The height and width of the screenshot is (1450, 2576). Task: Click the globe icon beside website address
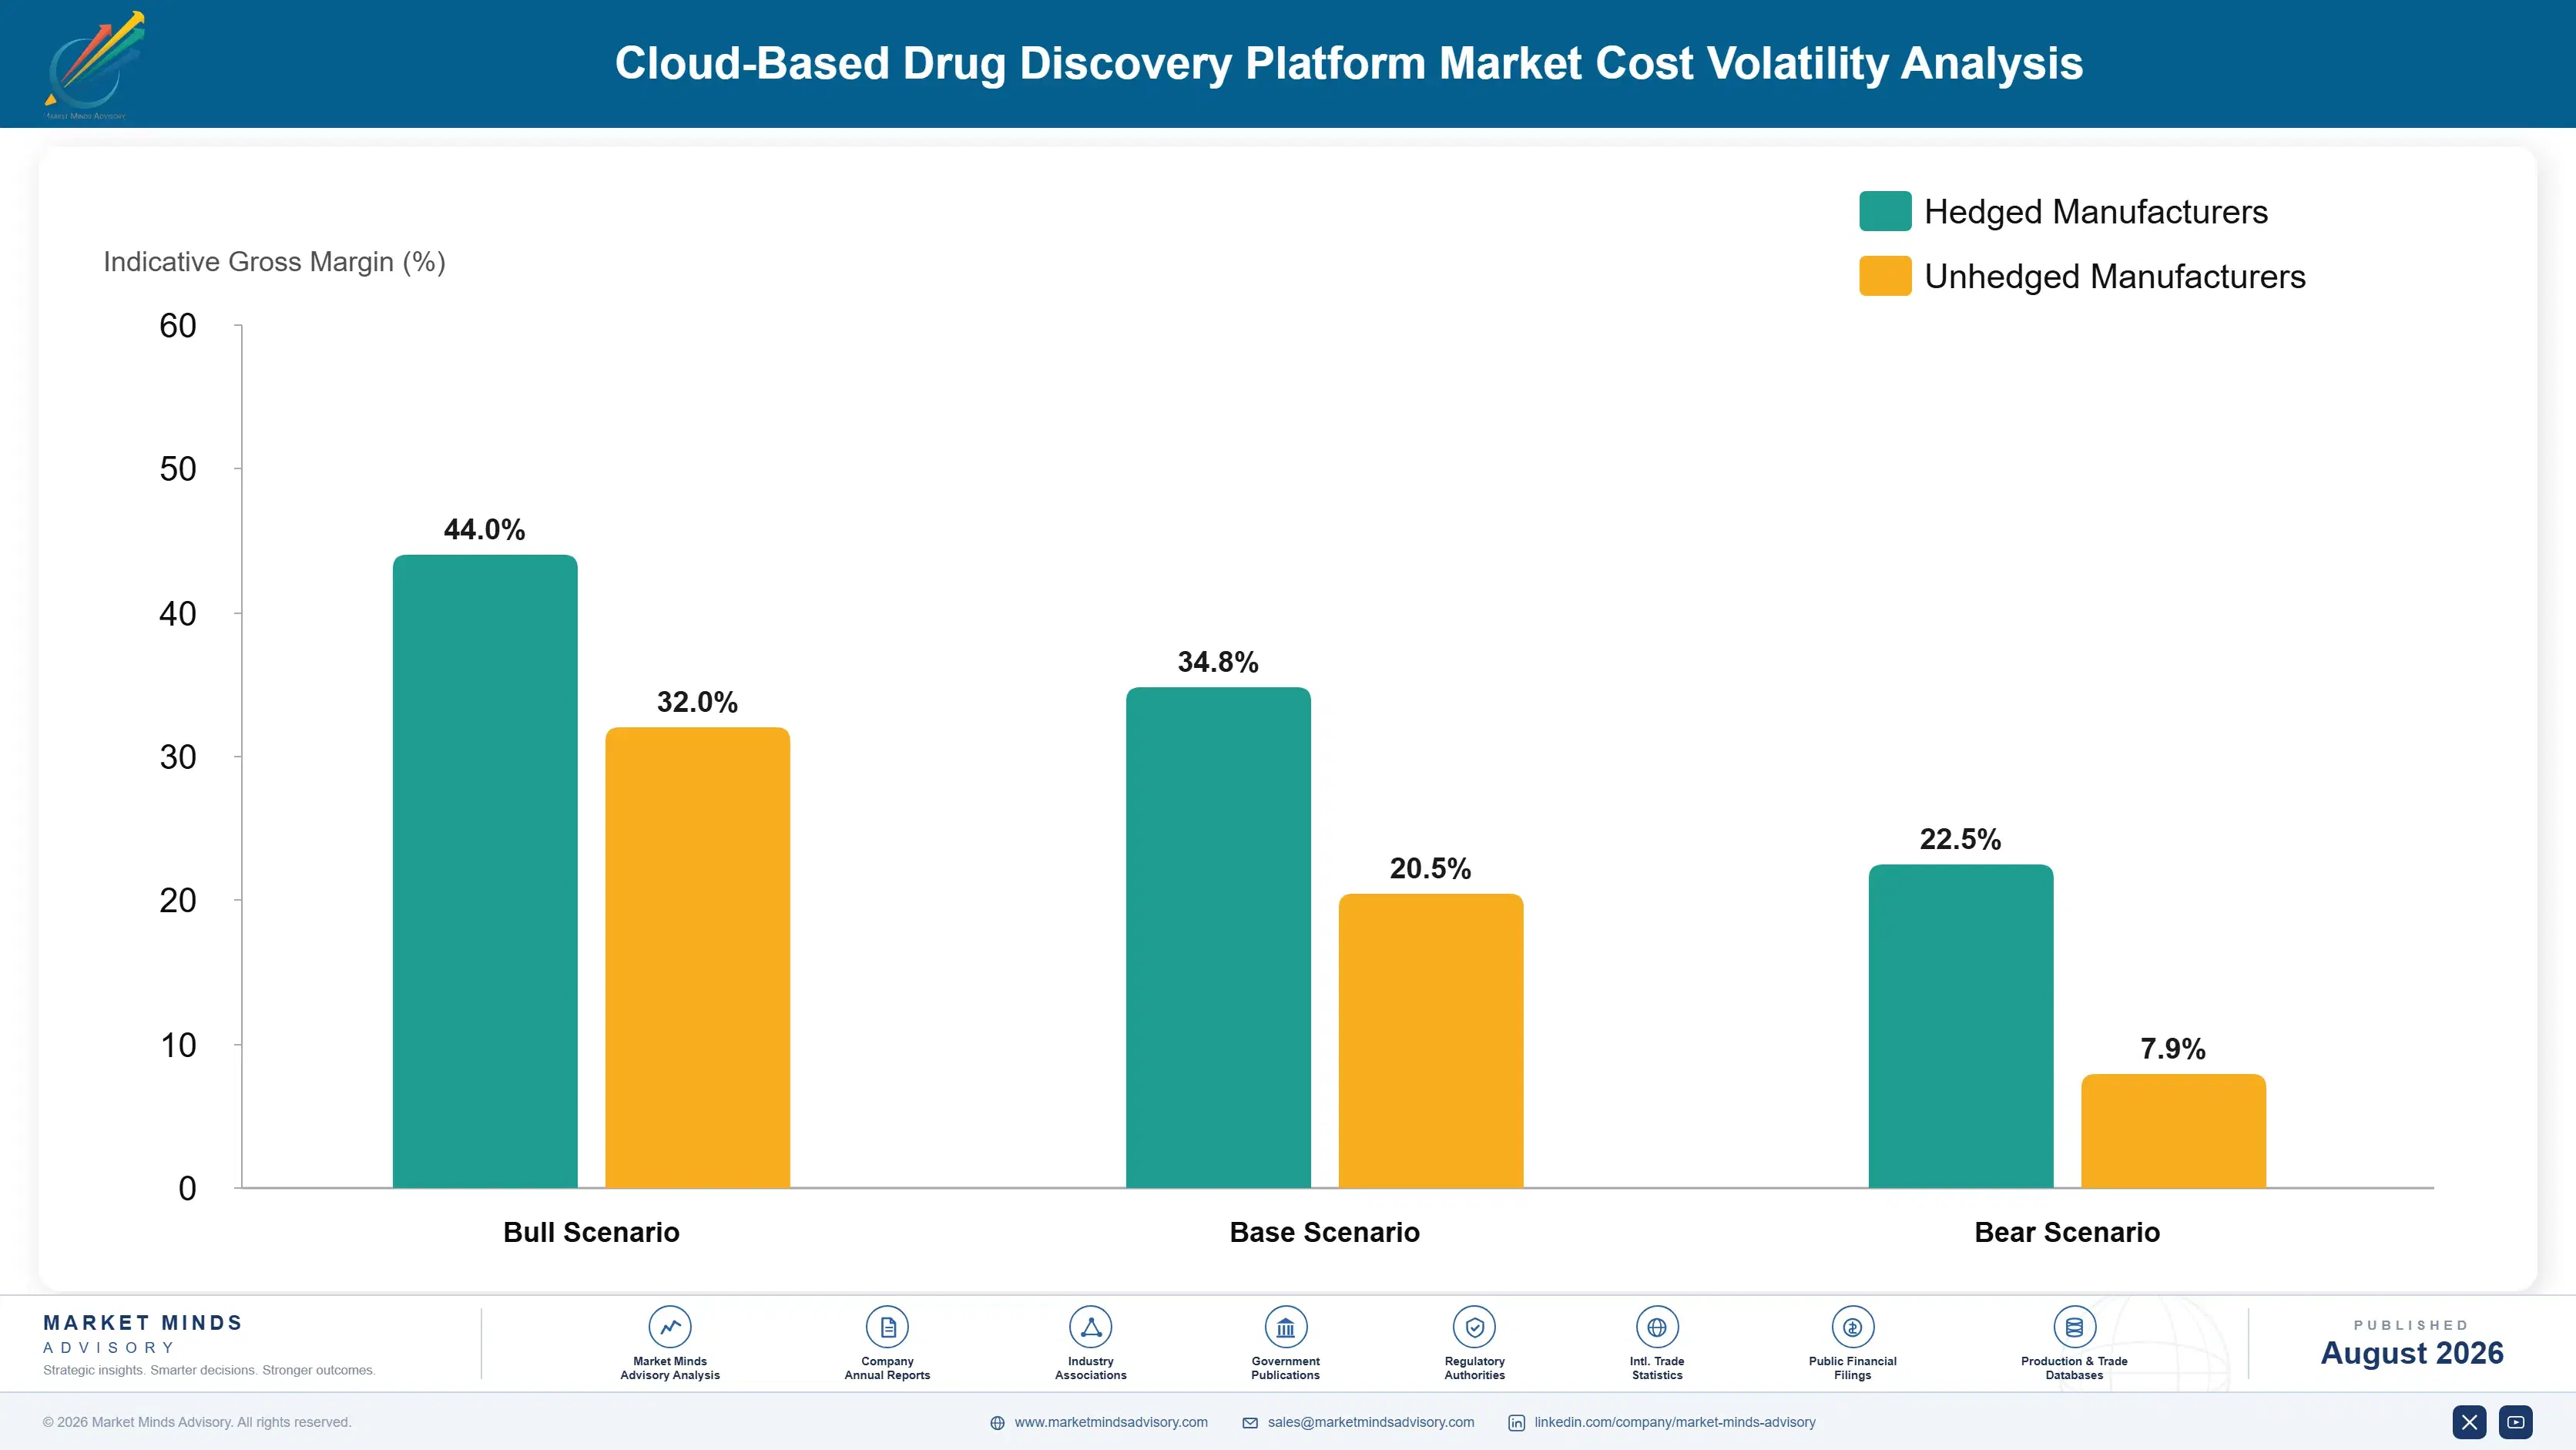click(997, 1423)
